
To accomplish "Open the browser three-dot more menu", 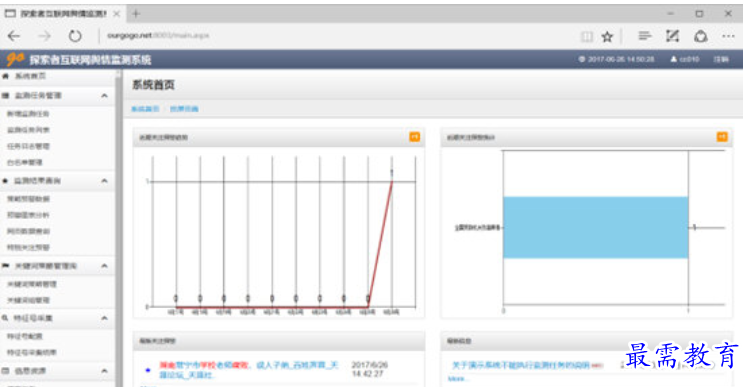I will pyautogui.click(x=728, y=36).
